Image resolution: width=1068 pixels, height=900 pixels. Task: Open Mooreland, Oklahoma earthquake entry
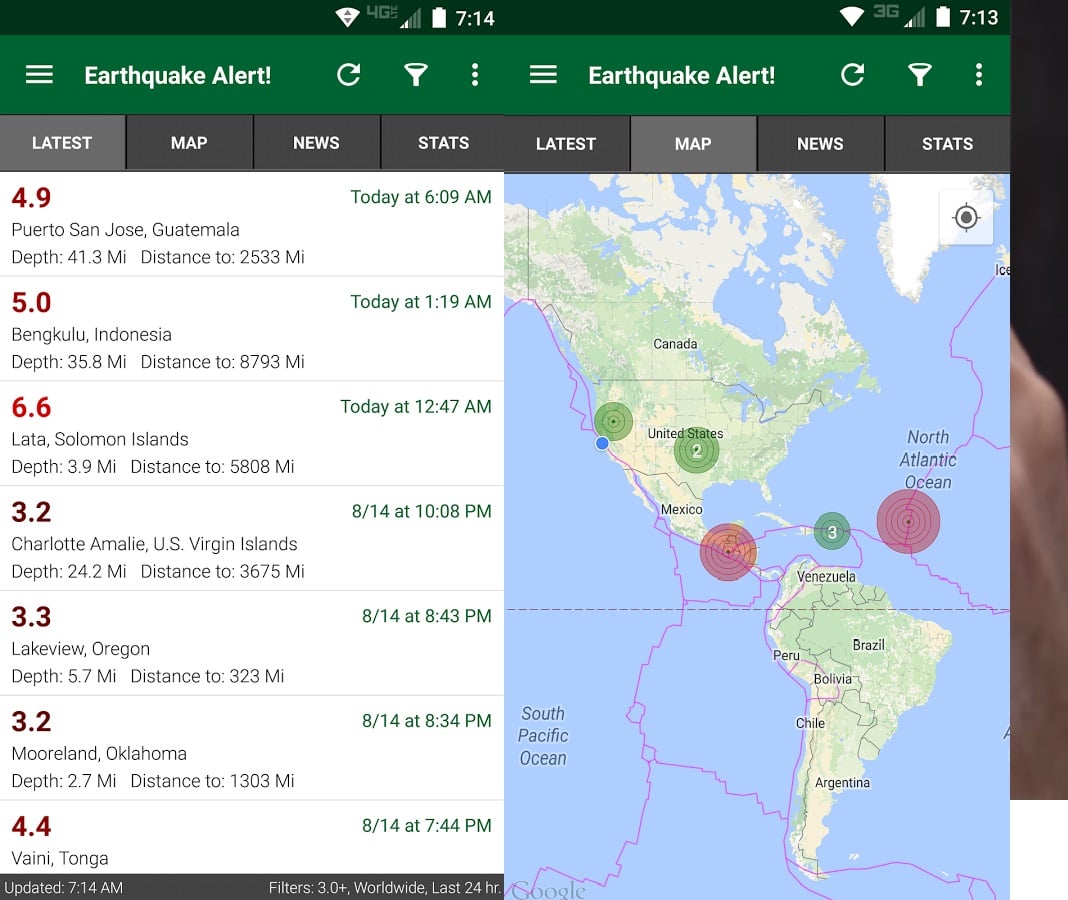pos(252,749)
